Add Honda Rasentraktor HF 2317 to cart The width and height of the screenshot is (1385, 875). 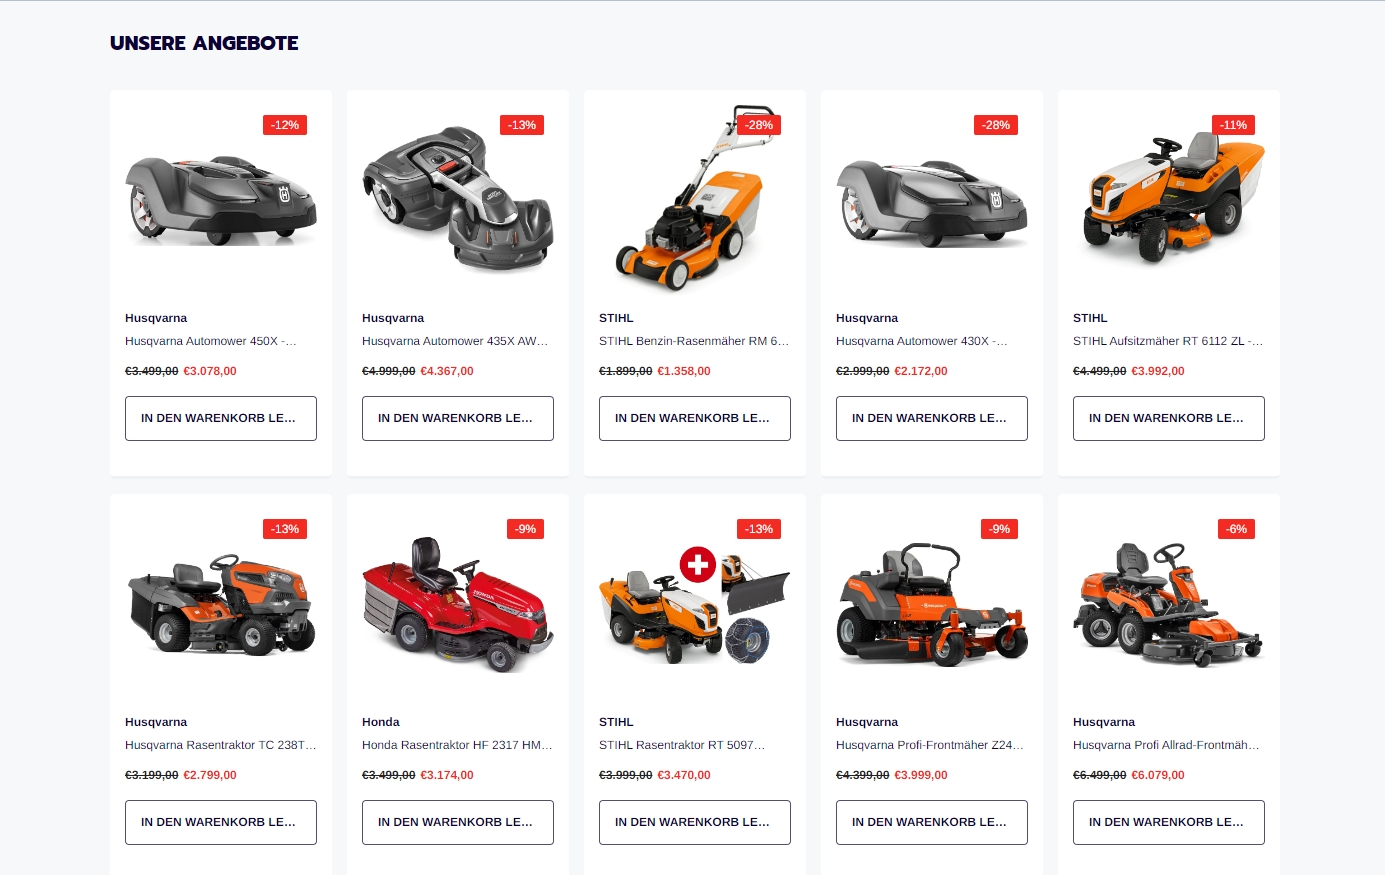pyautogui.click(x=458, y=822)
